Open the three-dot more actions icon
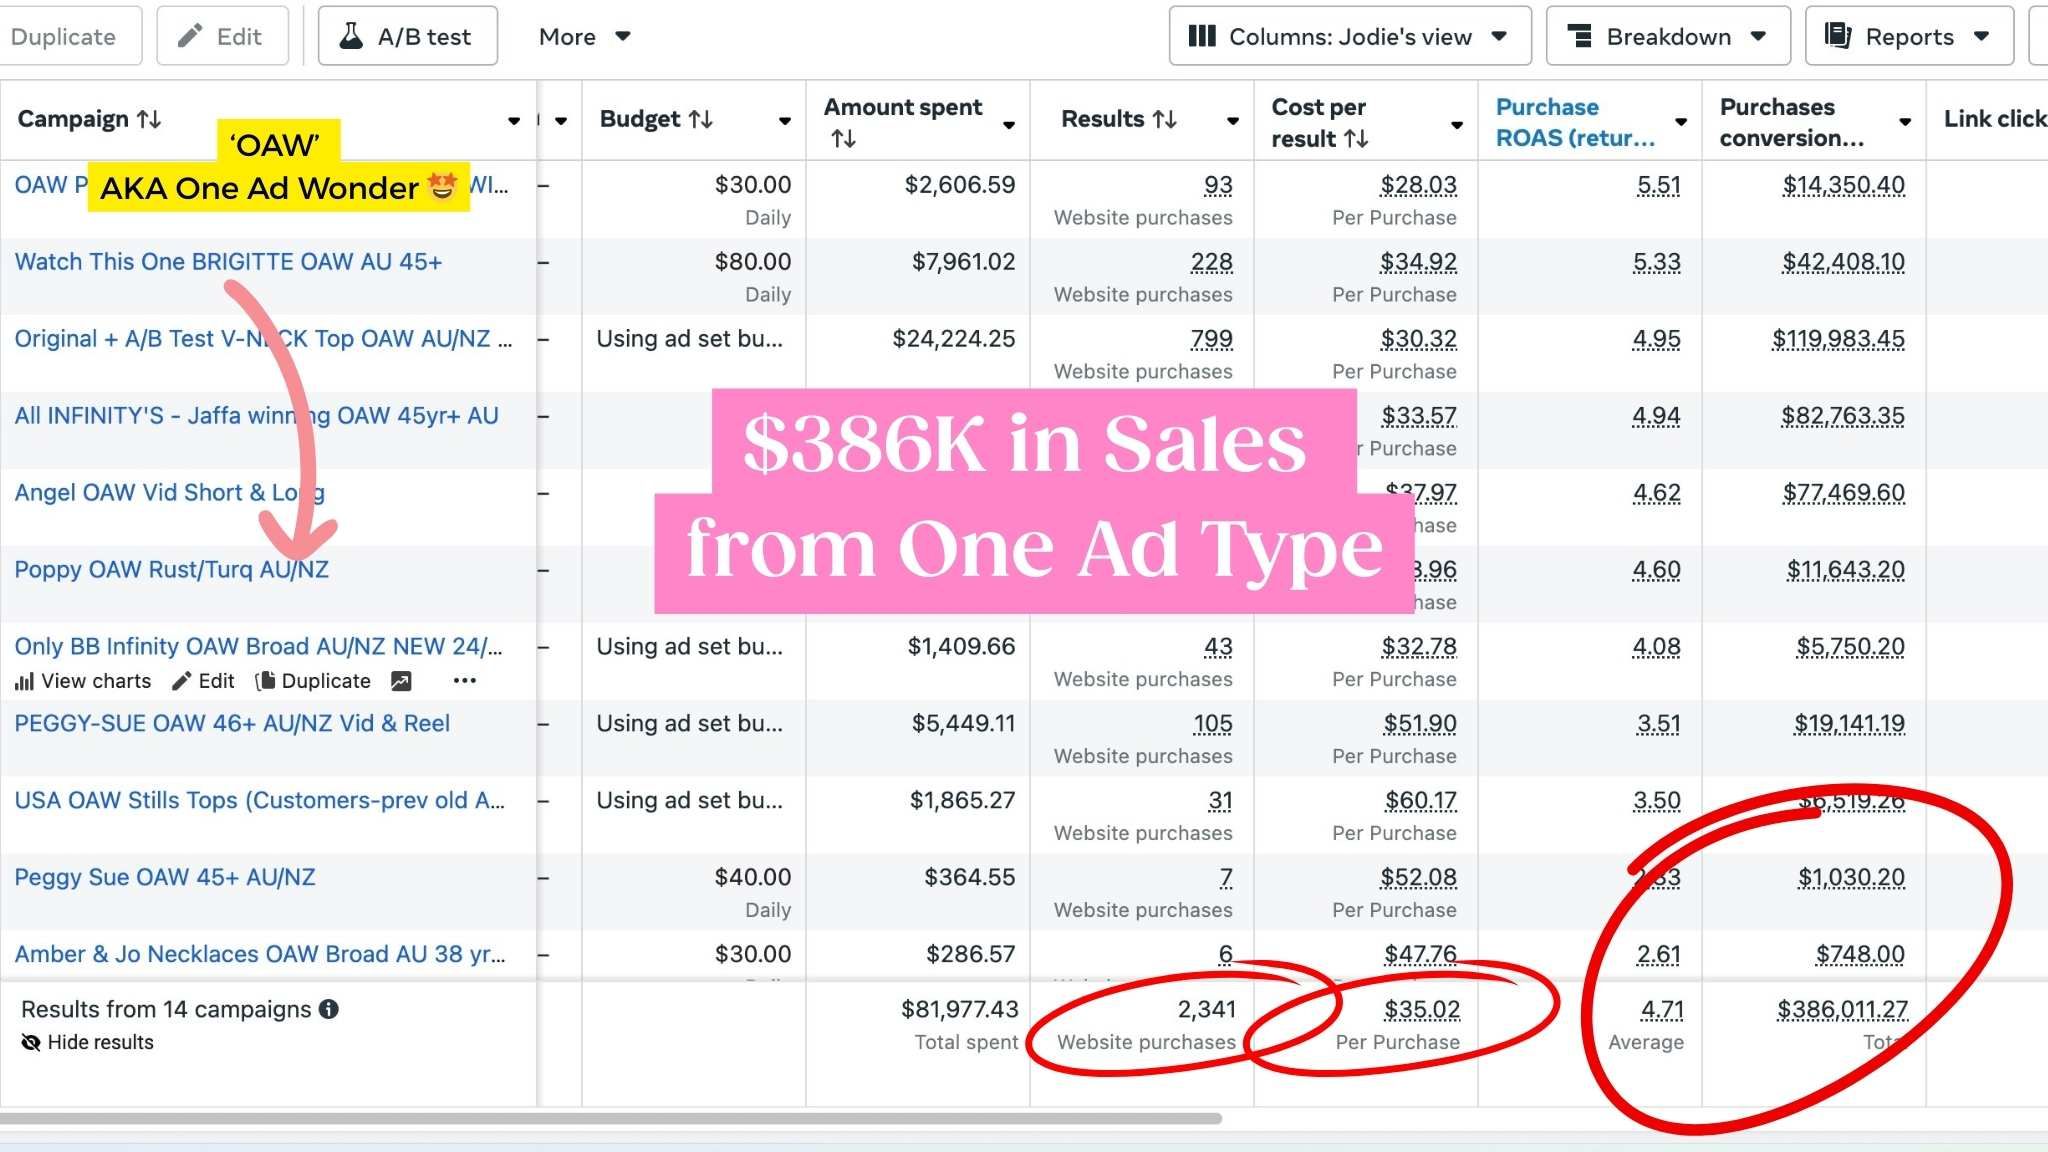2048x1152 pixels. (465, 681)
